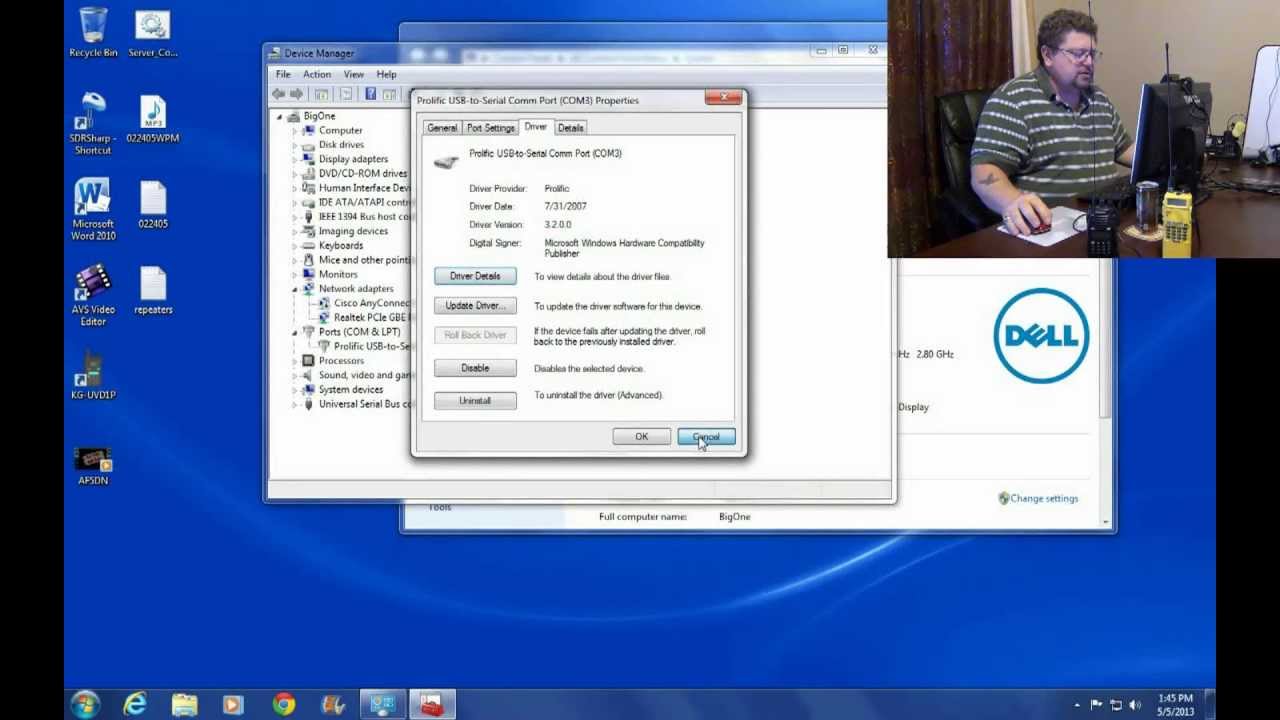Show hidden tray icons arrow
Viewport: 1280px width, 720px height.
click(1077, 705)
